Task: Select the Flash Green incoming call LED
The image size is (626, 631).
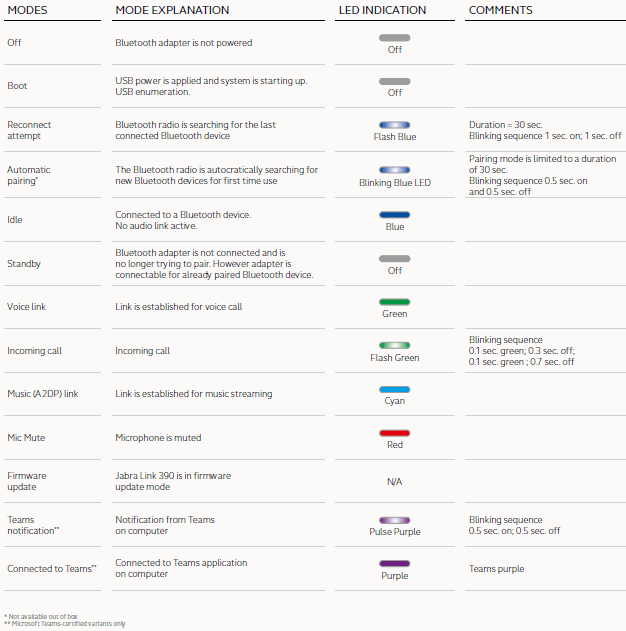Action: [x=394, y=345]
